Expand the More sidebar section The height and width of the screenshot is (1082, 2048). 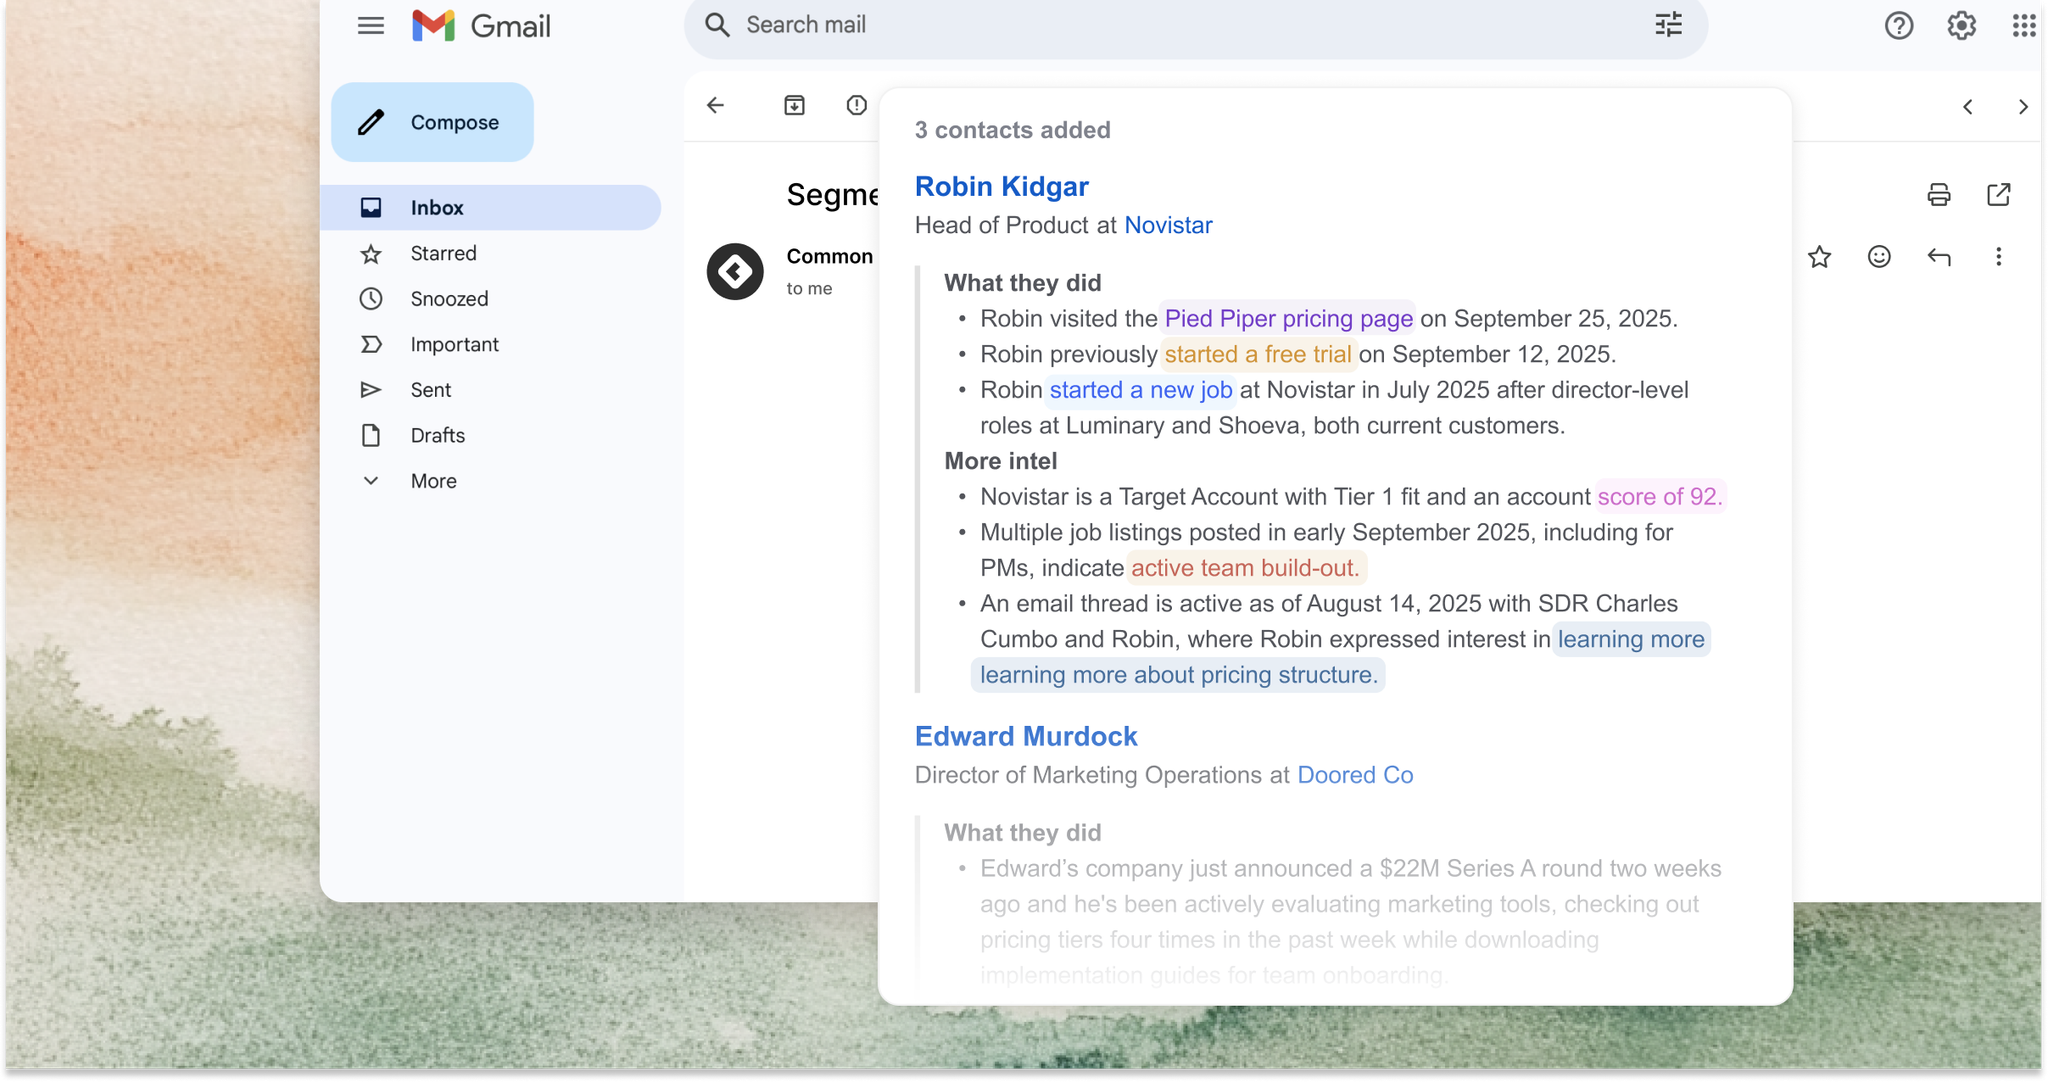point(432,481)
